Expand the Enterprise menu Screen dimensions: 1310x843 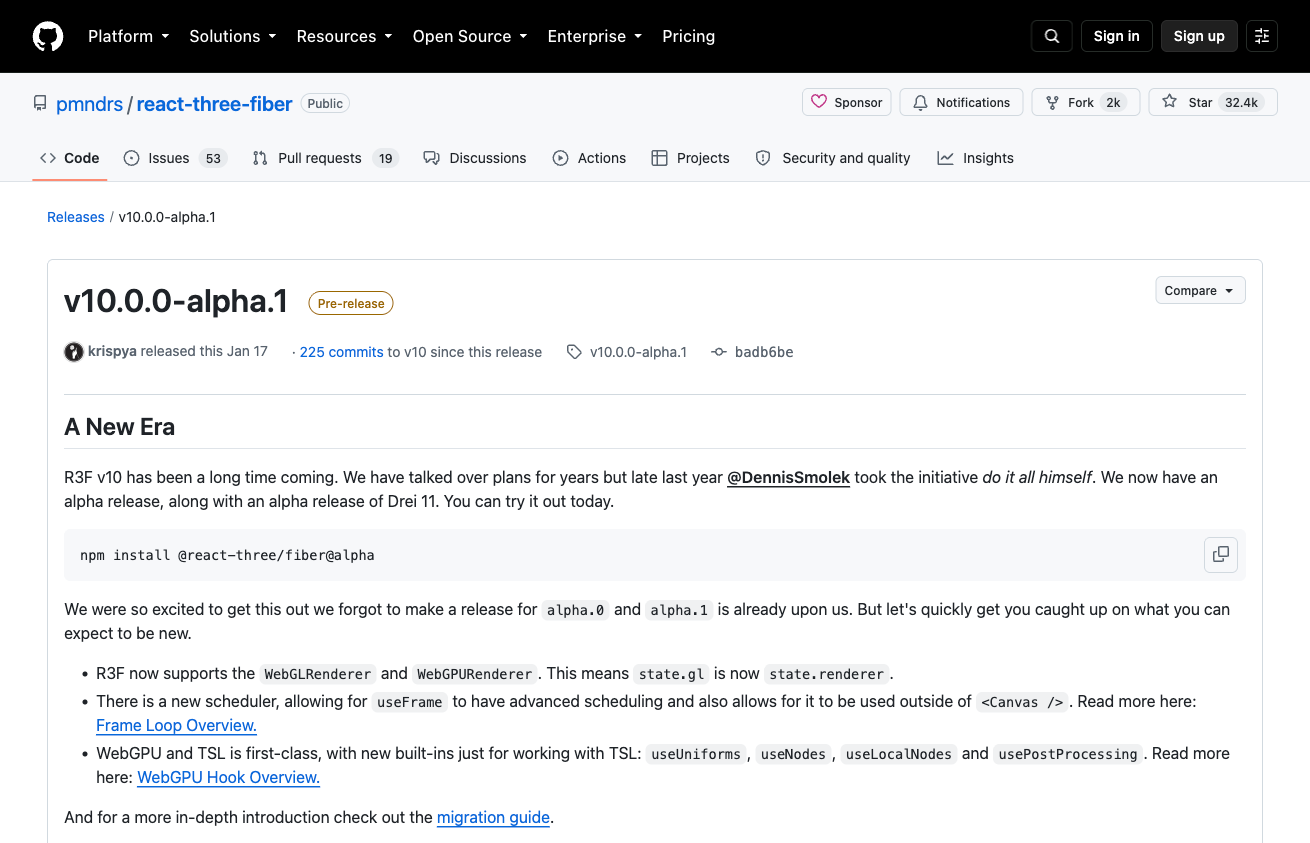[594, 36]
